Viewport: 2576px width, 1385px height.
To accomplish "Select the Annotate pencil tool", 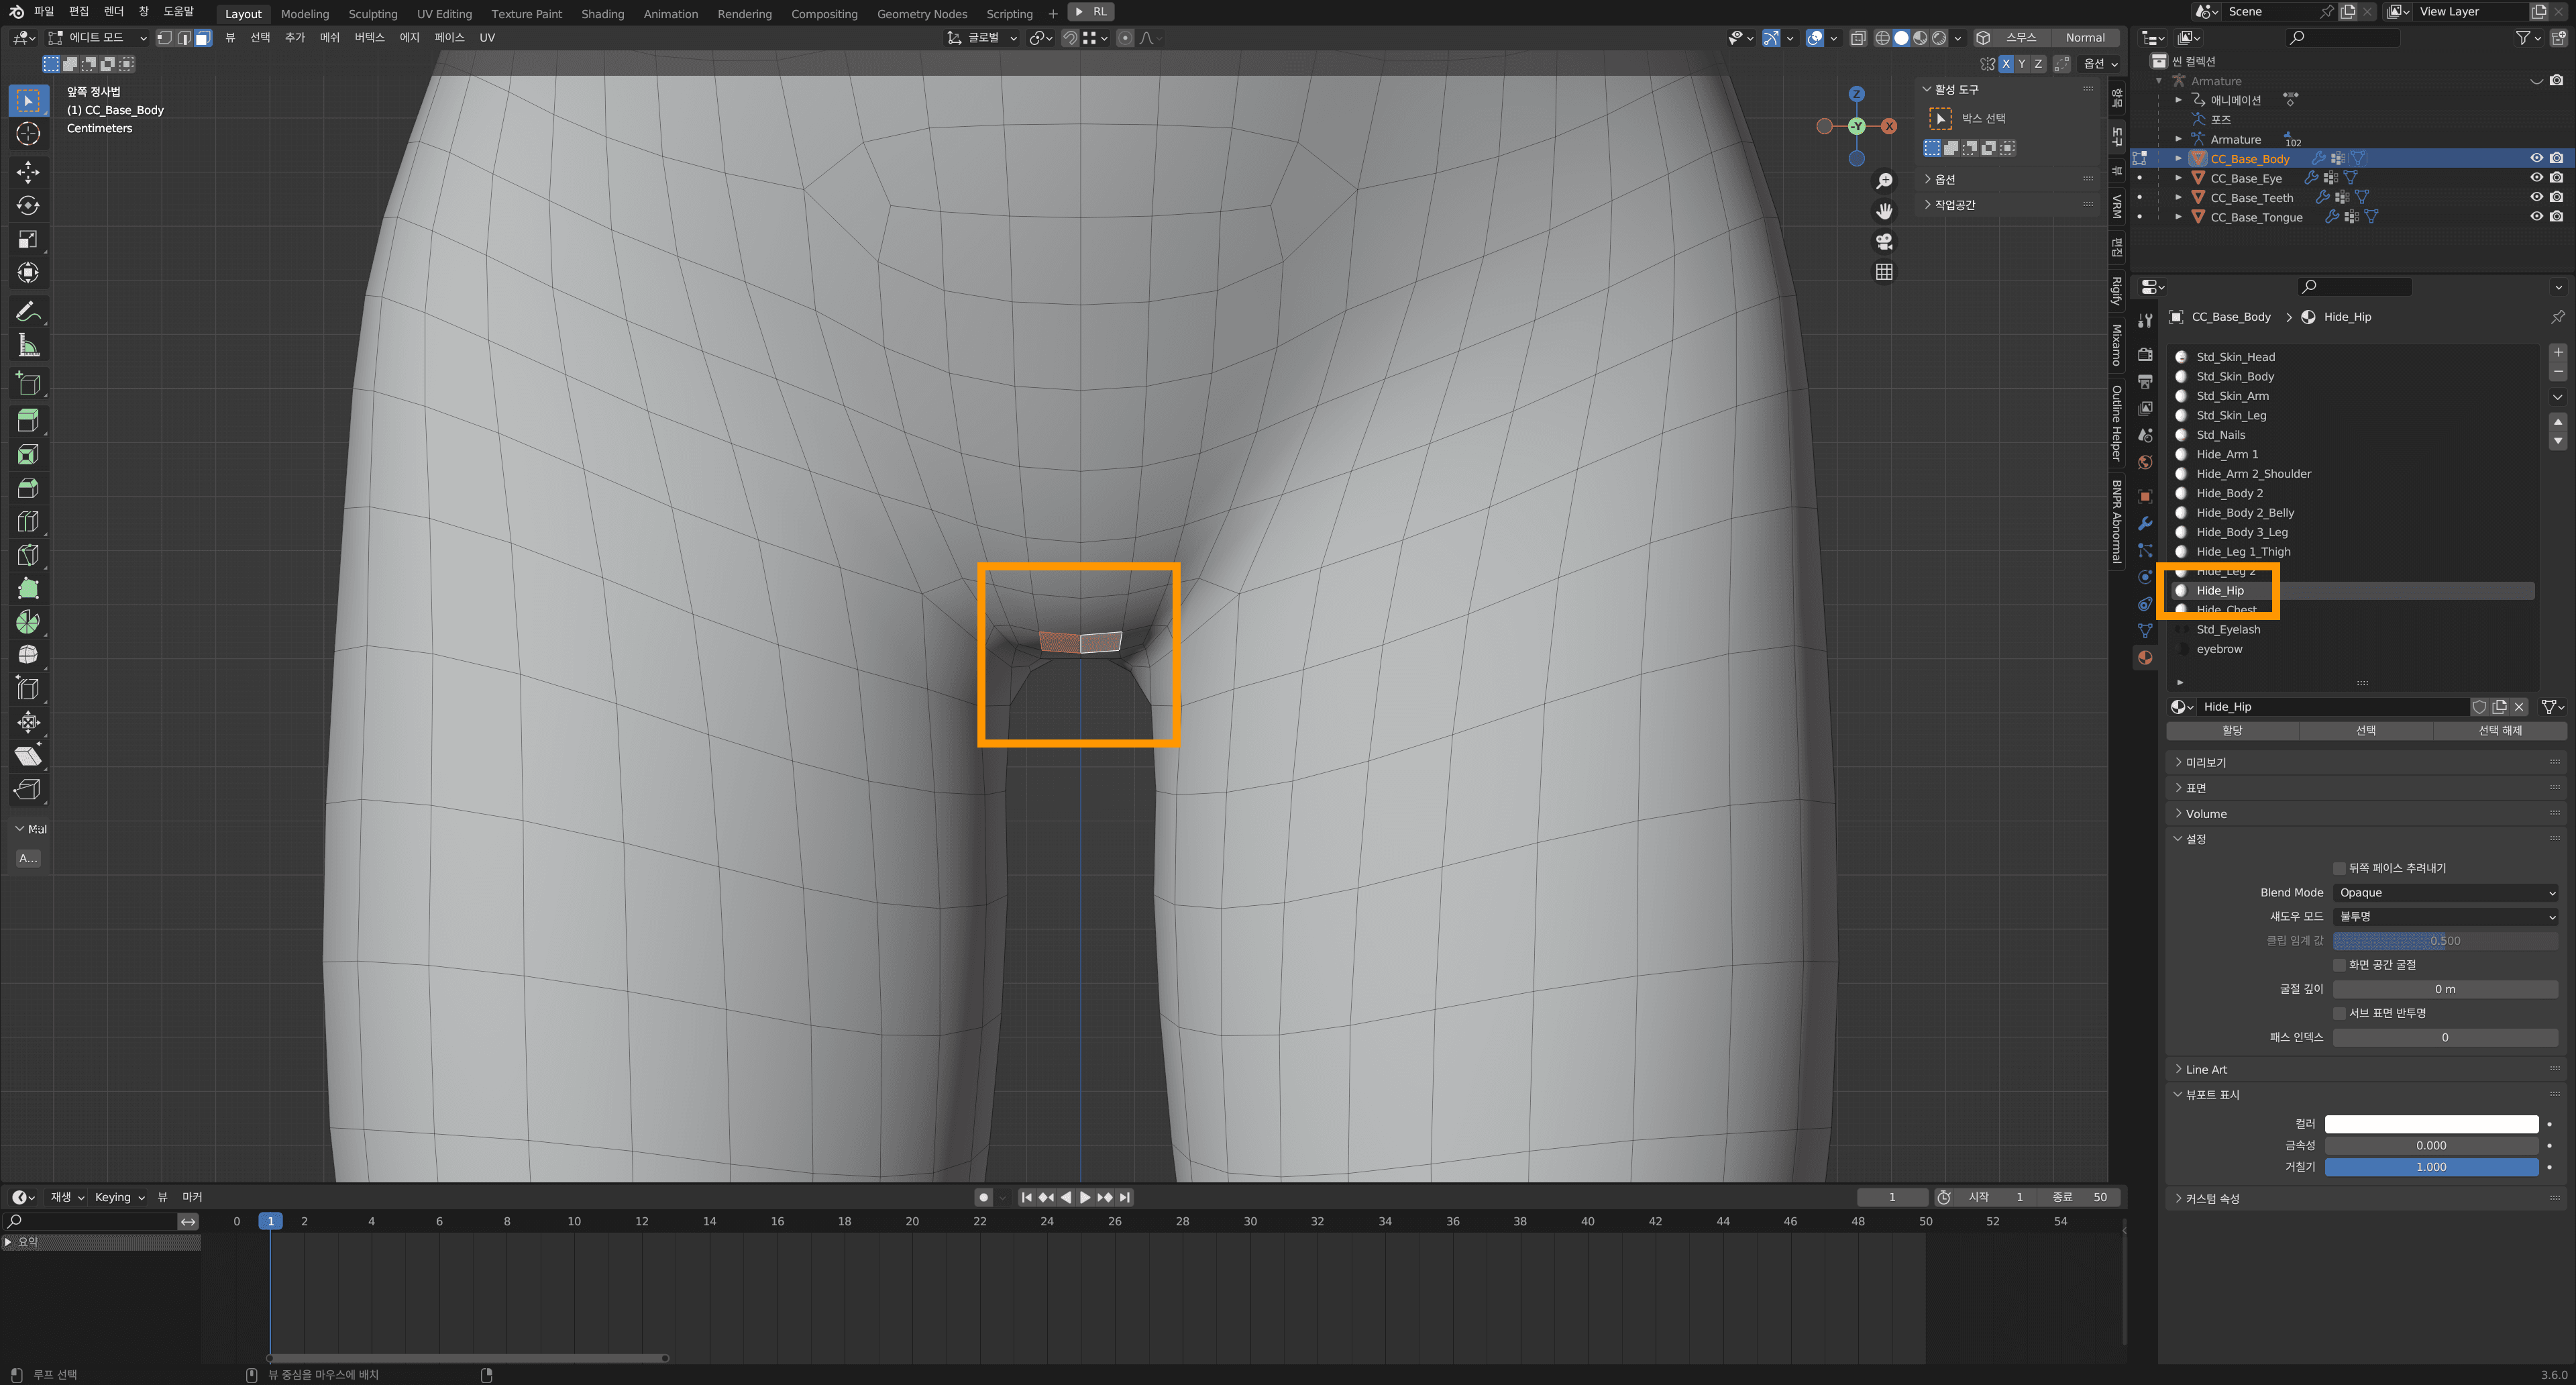I will 28,312.
